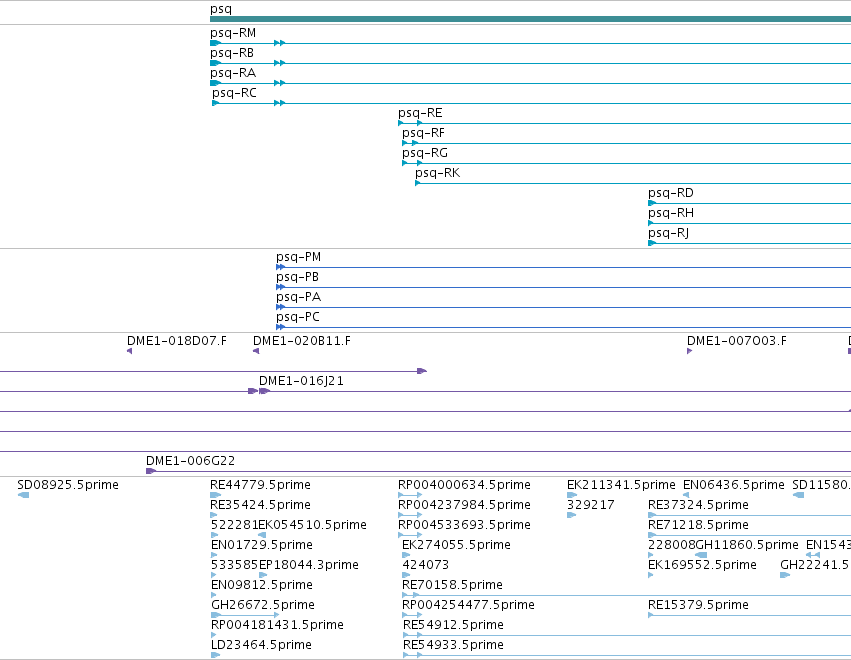Click arrow glyph under SD08925.5prime
This screenshot has width=851, height=660.
tap(23, 495)
